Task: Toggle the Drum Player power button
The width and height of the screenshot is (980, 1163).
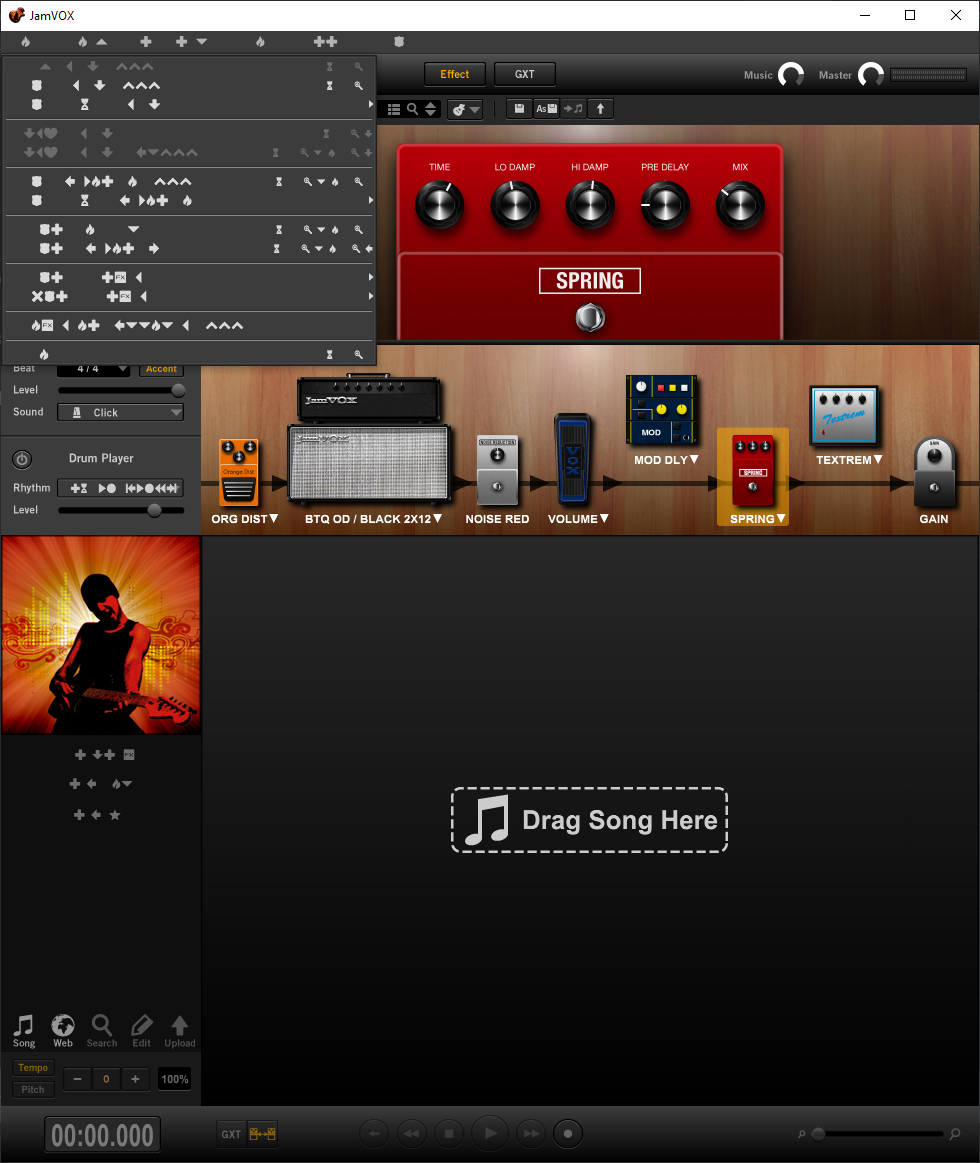Action: 22,460
